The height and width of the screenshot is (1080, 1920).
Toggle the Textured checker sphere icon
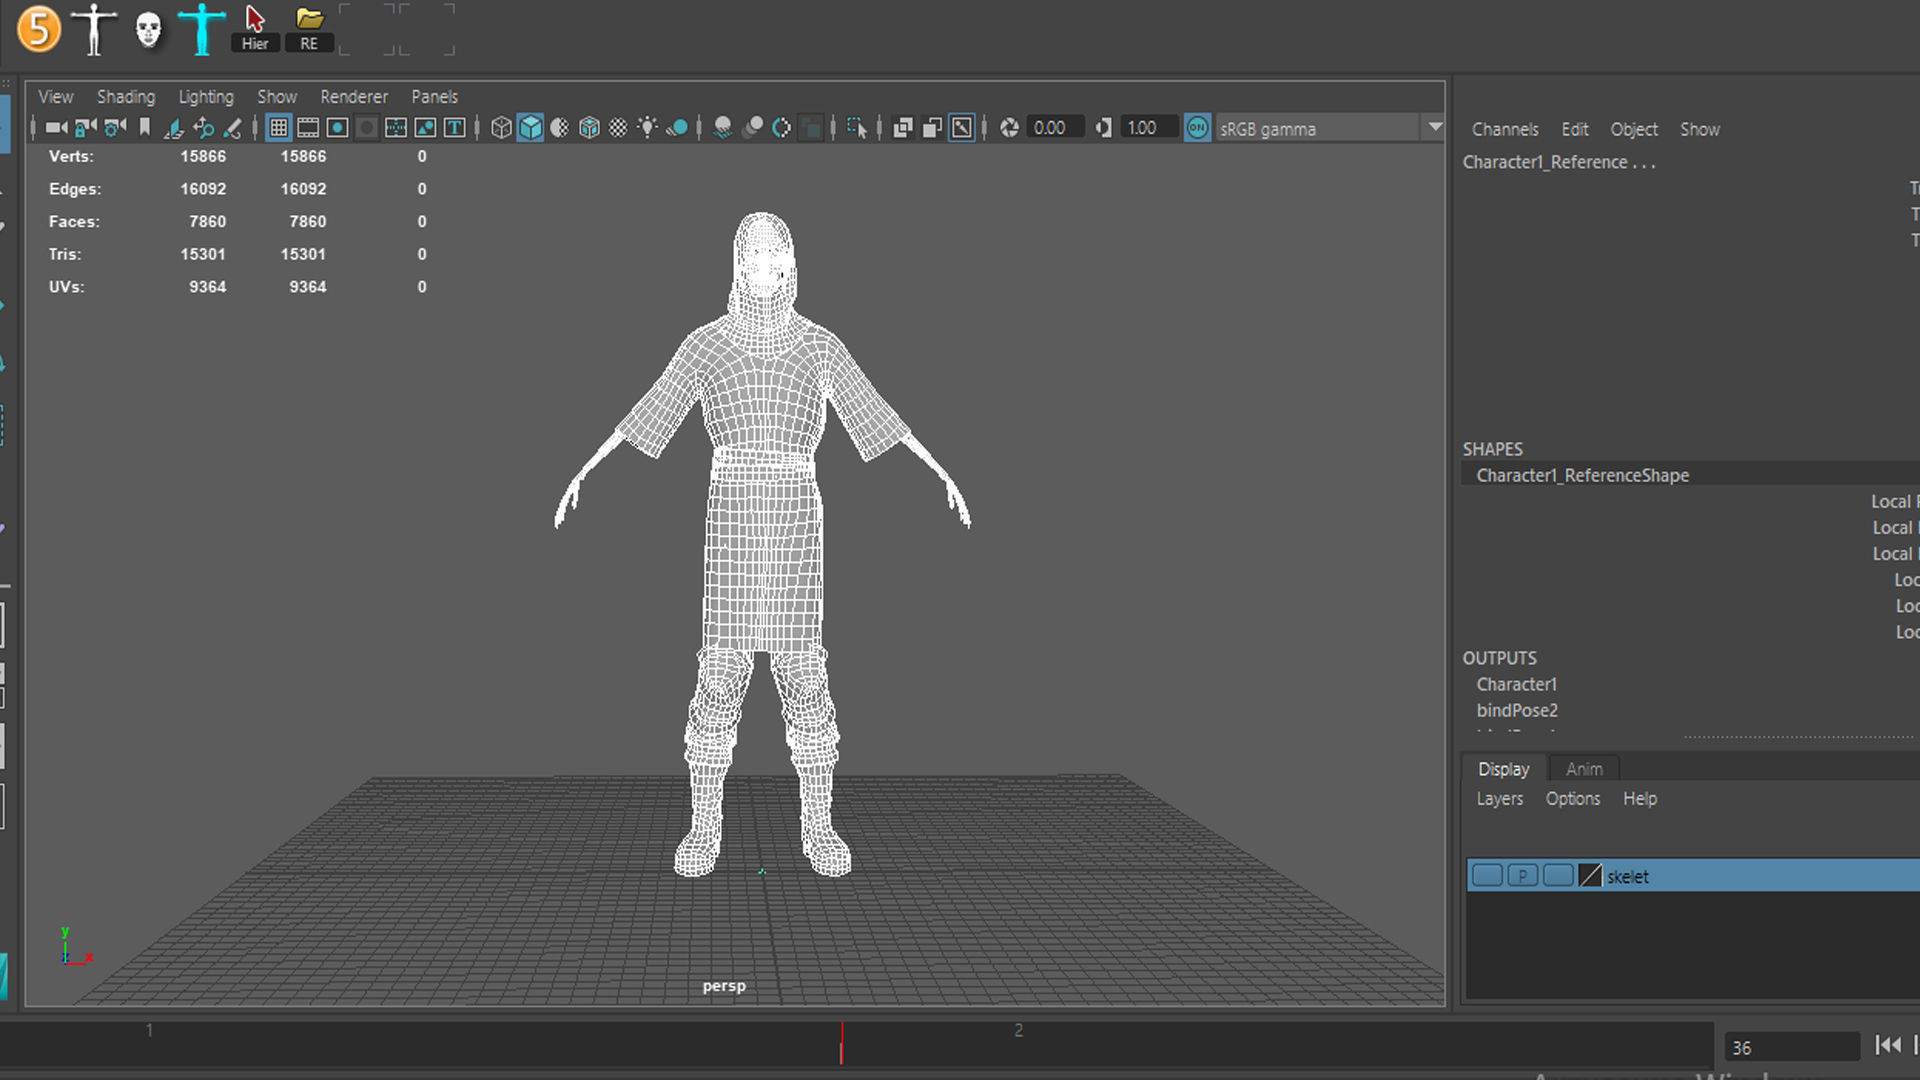(618, 128)
